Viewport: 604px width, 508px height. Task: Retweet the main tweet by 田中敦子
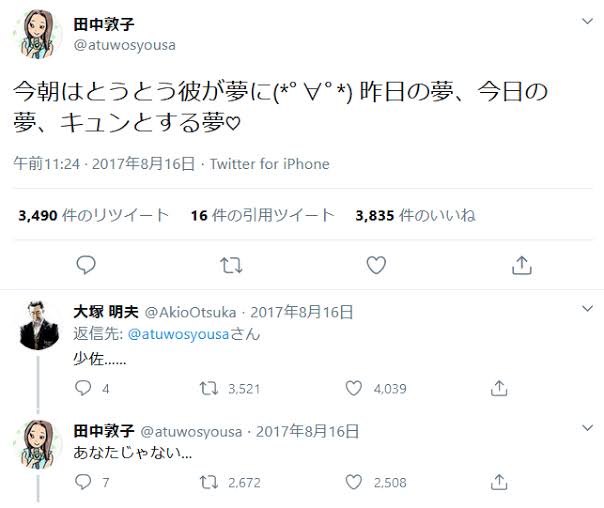[231, 265]
